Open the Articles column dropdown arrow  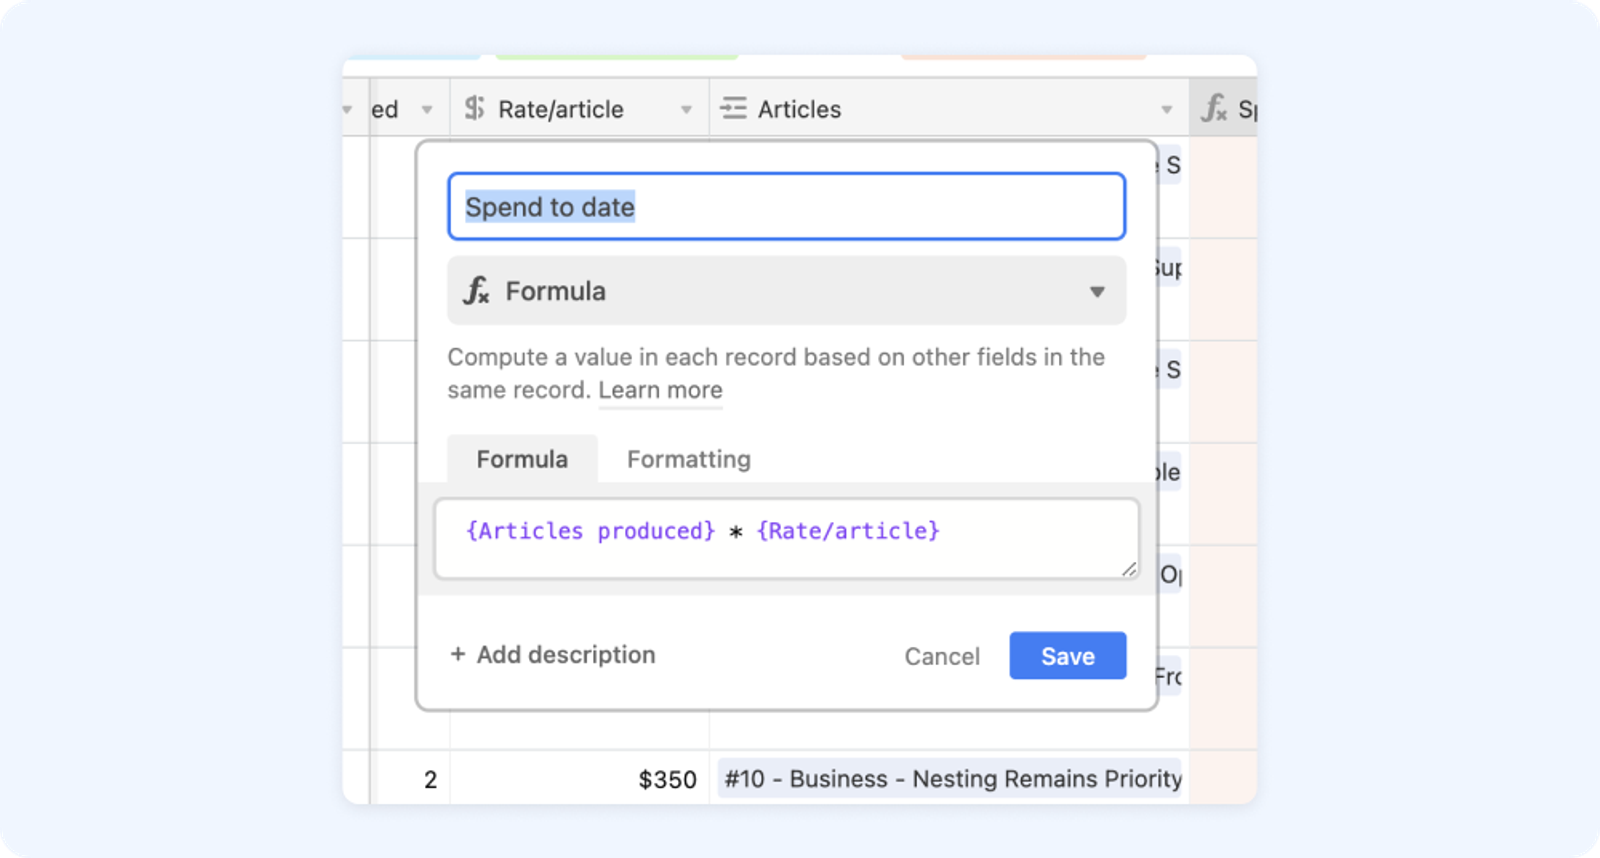pos(1166,109)
